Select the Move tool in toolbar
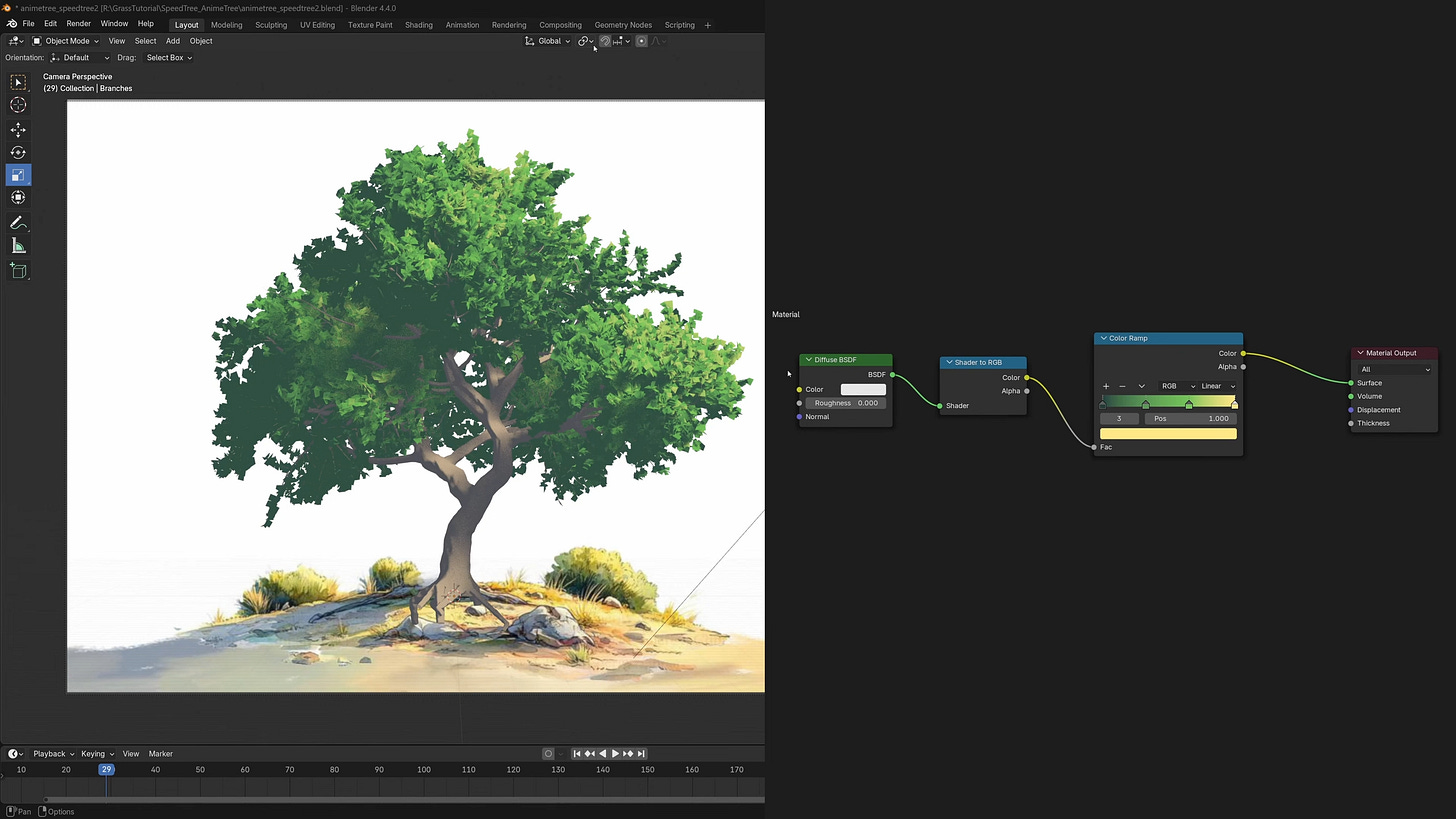The image size is (1456, 819). [18, 130]
